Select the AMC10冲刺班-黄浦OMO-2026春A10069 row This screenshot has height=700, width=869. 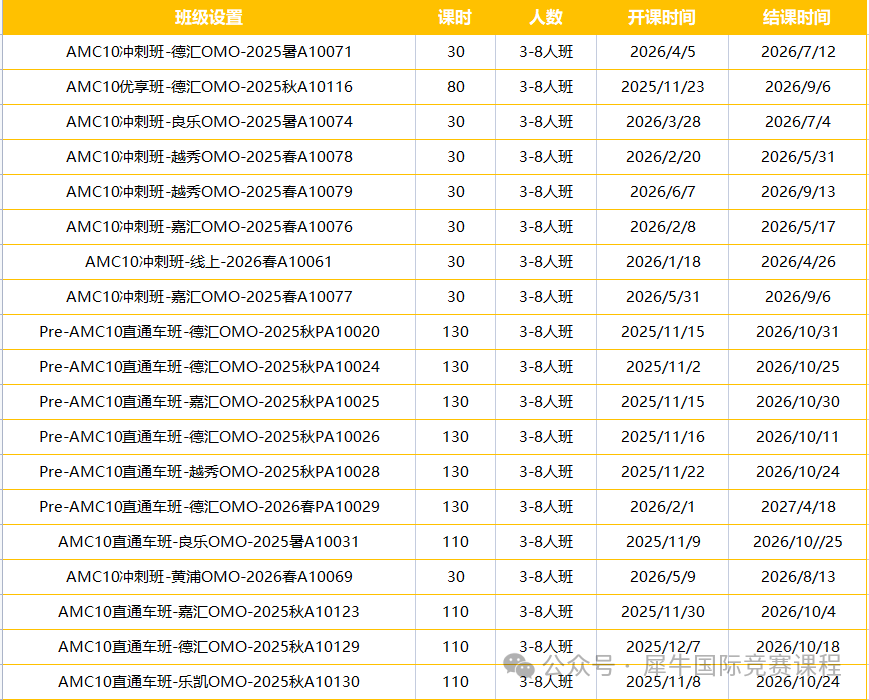point(207,577)
